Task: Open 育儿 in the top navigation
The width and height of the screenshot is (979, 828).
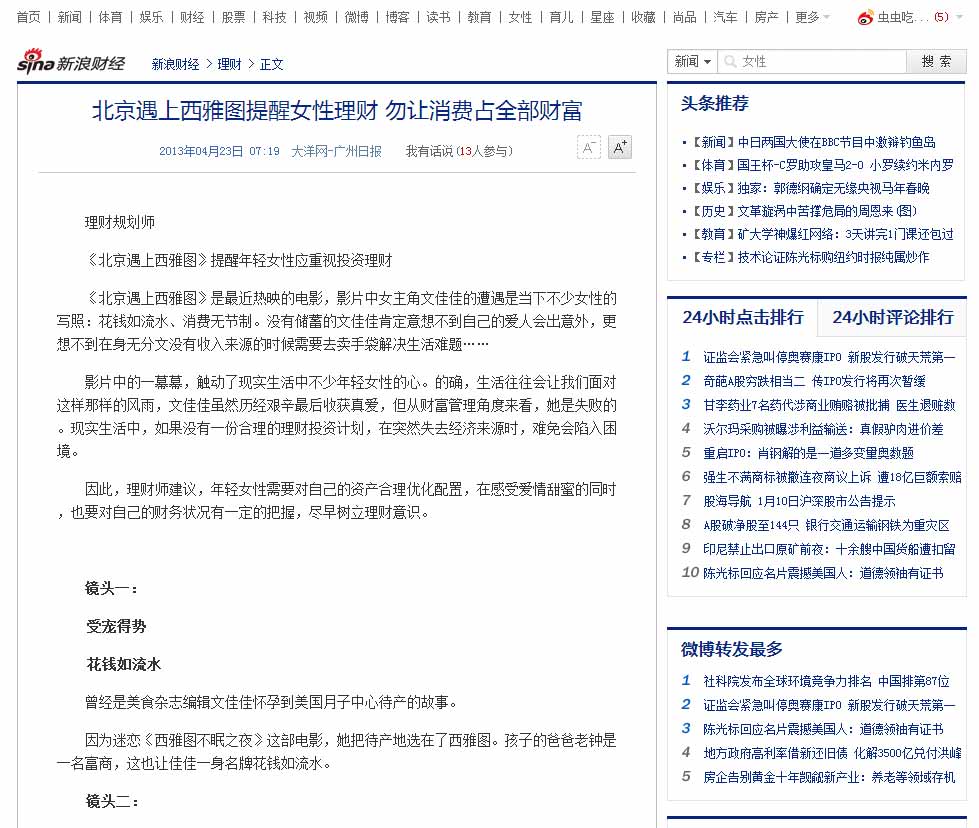Action: tap(561, 17)
